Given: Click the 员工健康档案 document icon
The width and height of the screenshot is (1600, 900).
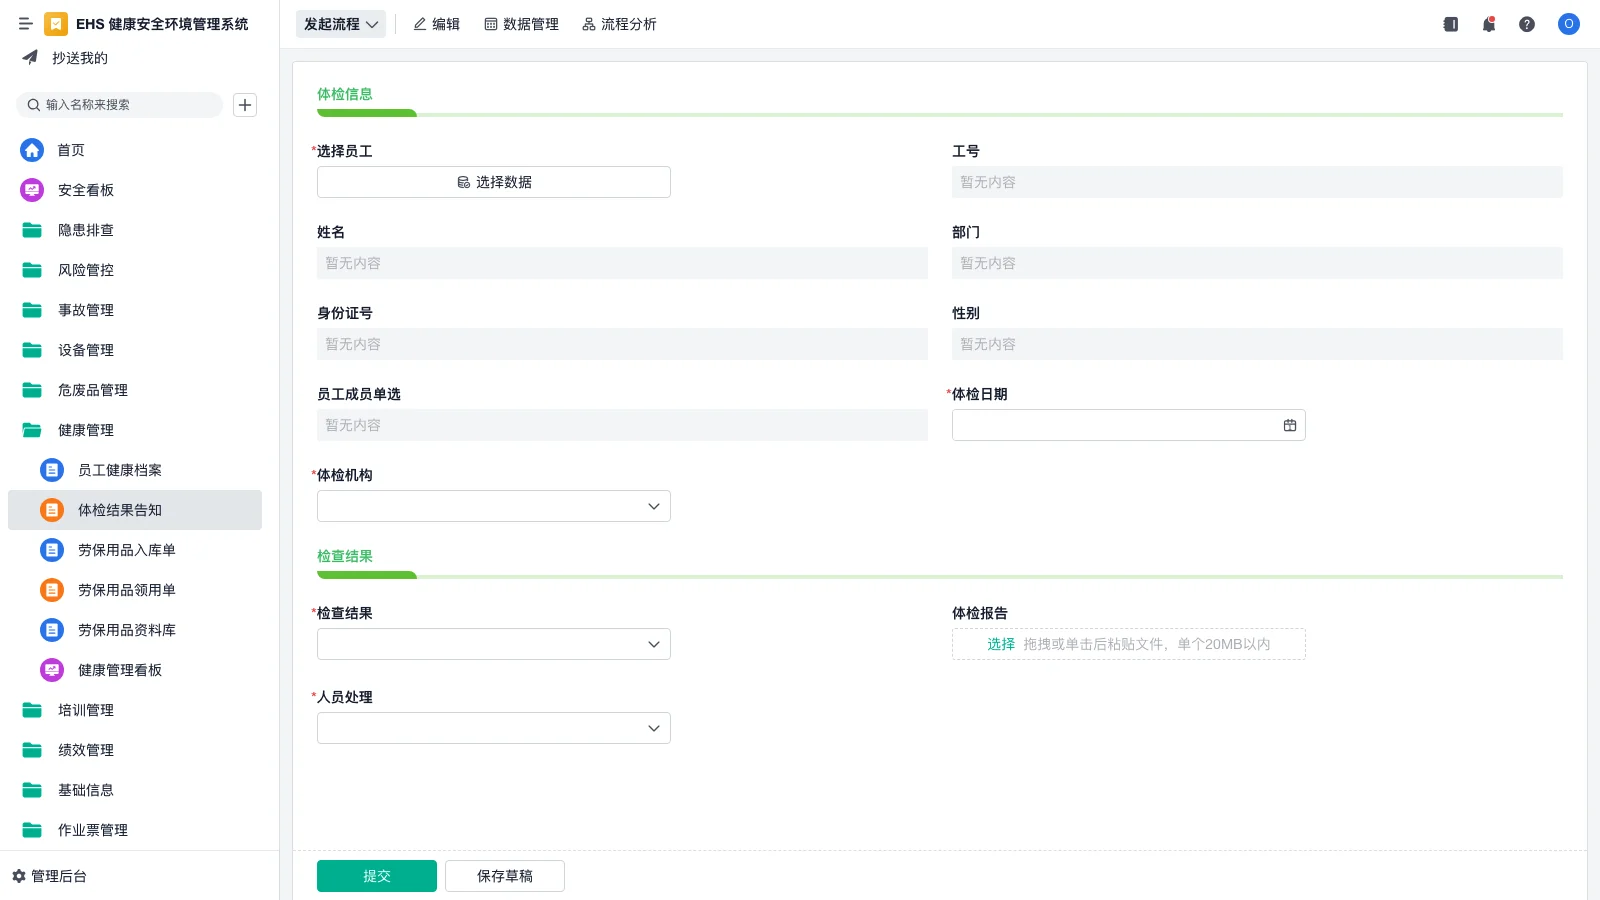Looking at the screenshot, I should 52,469.
